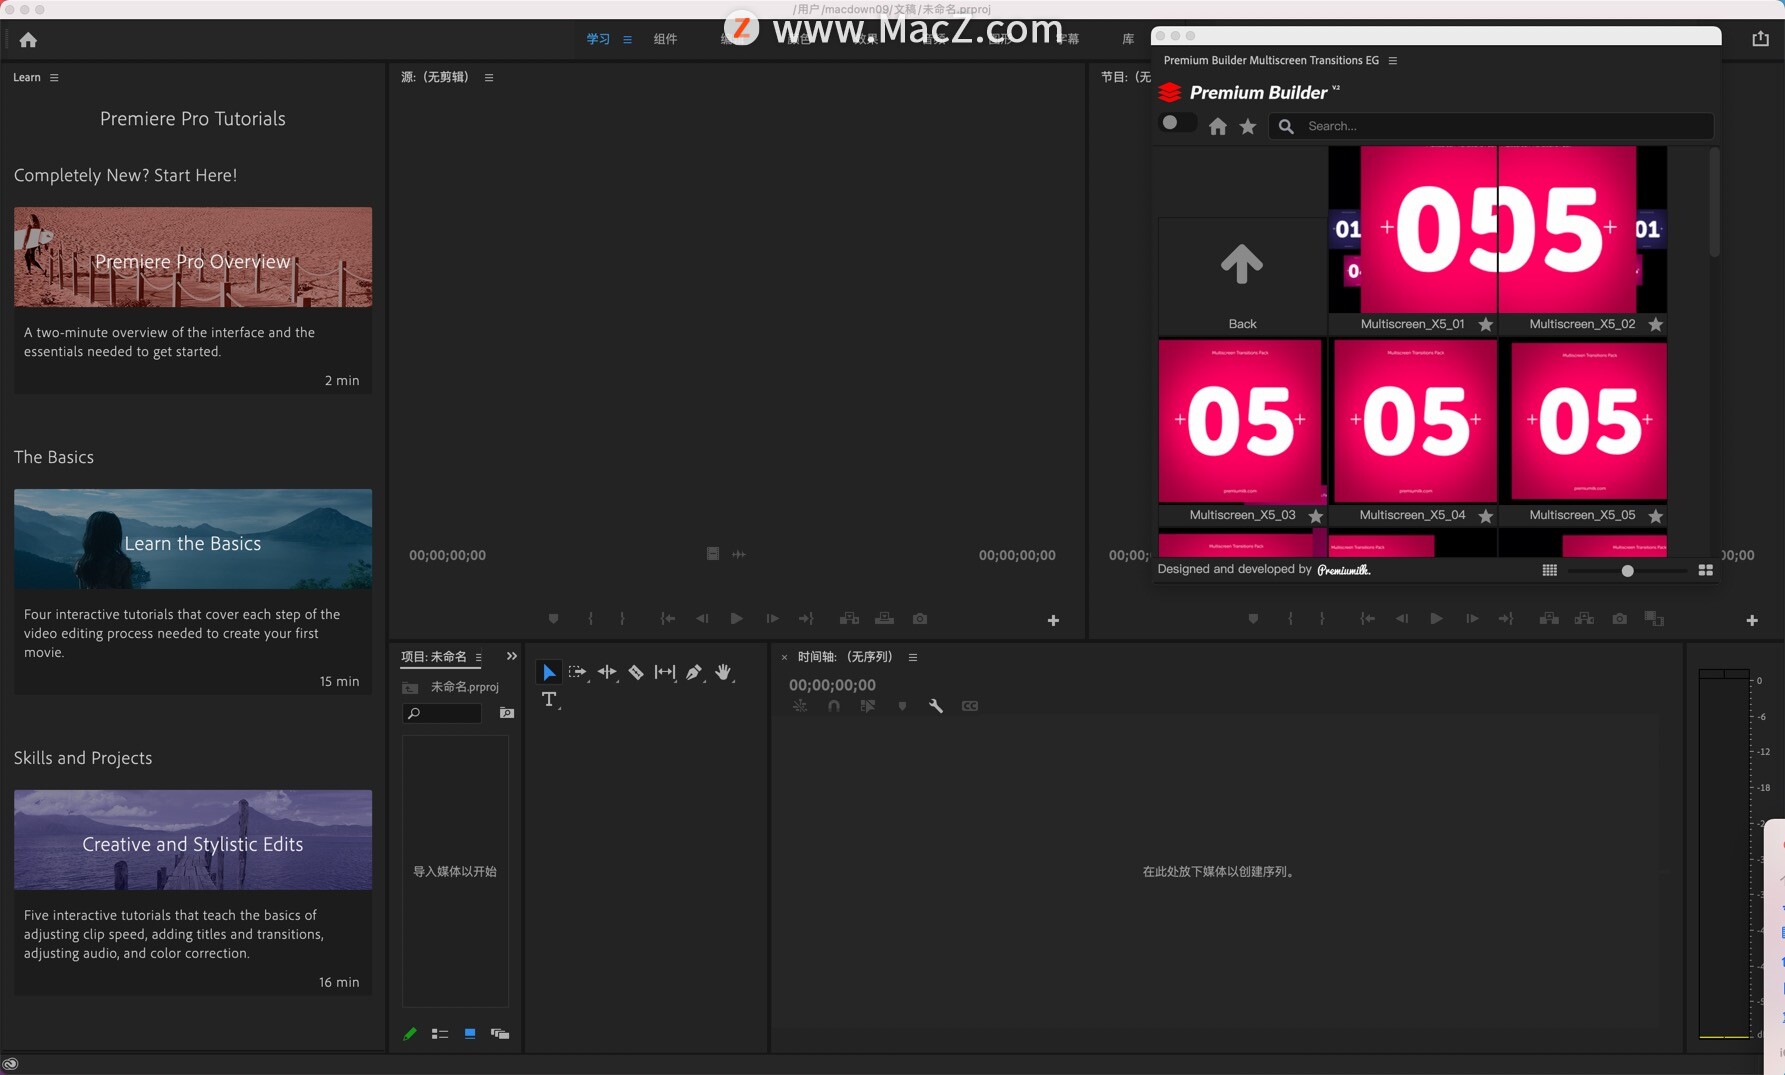This screenshot has width=1785, height=1075.
Task: Click Program monitor Play button
Action: pos(1436,619)
